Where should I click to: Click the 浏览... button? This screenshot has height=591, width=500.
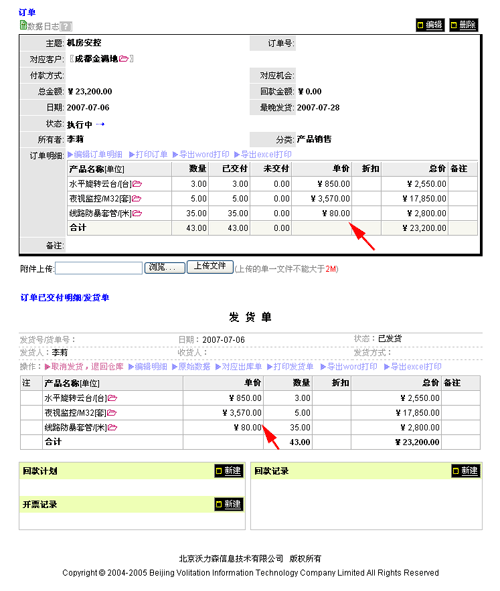point(165,268)
